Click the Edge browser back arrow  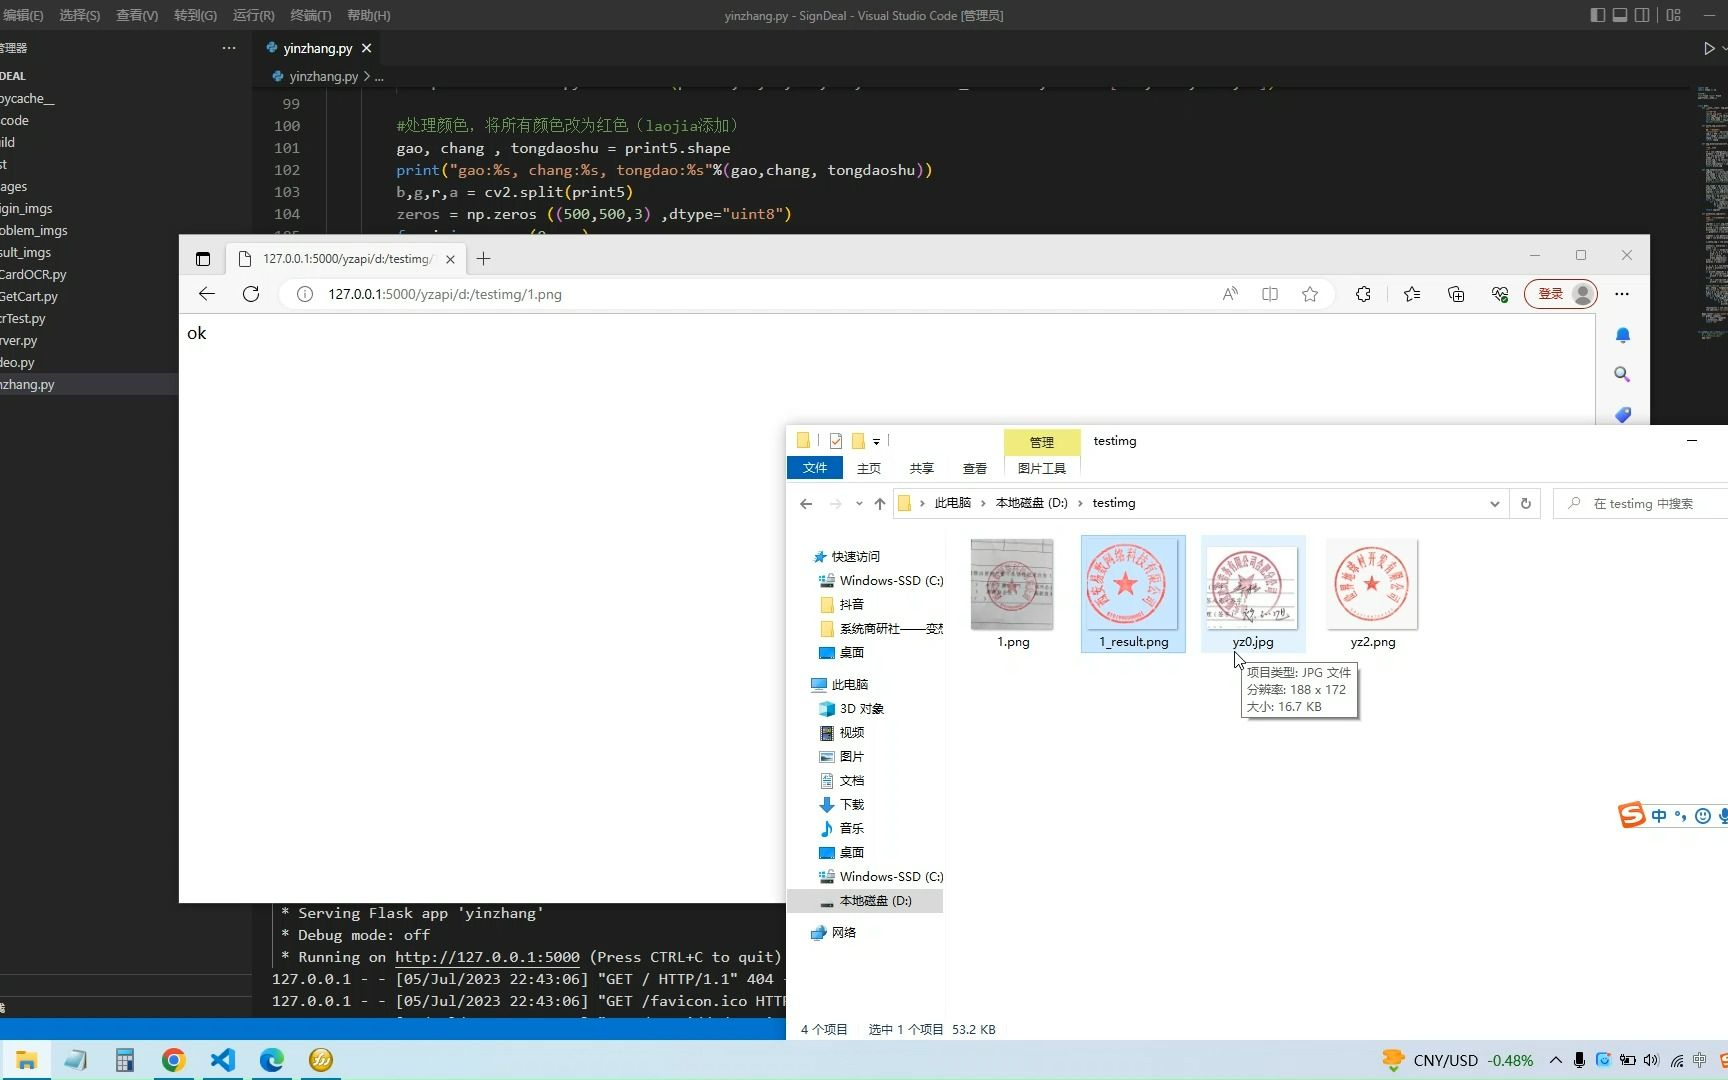207,294
